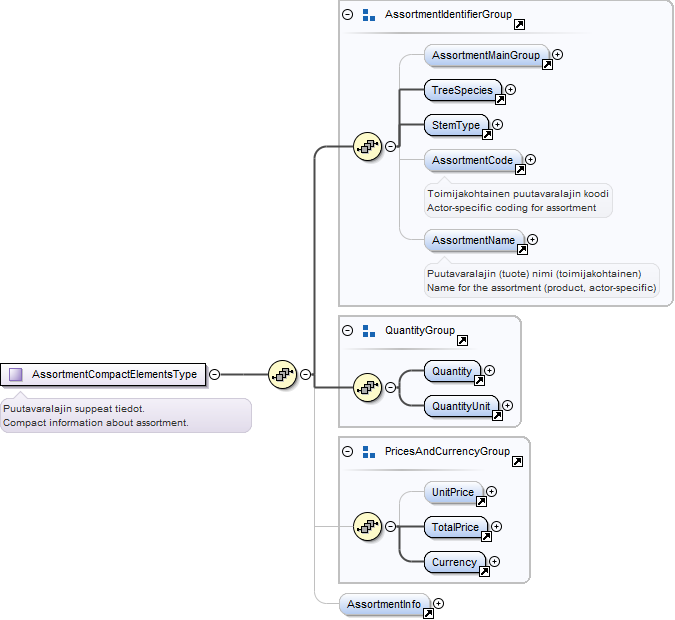The image size is (675, 620).
Task: Select the Quantity element
Action: 452,372
